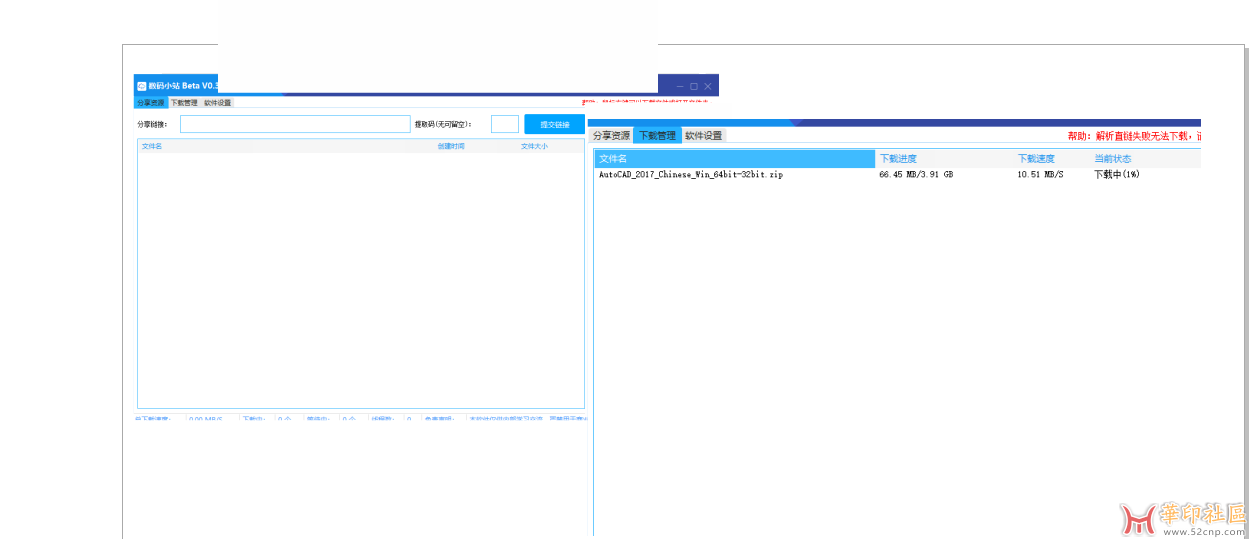The height and width of the screenshot is (539, 1249).
Task: Open 分享资源 tab in left window
Action: tap(151, 103)
